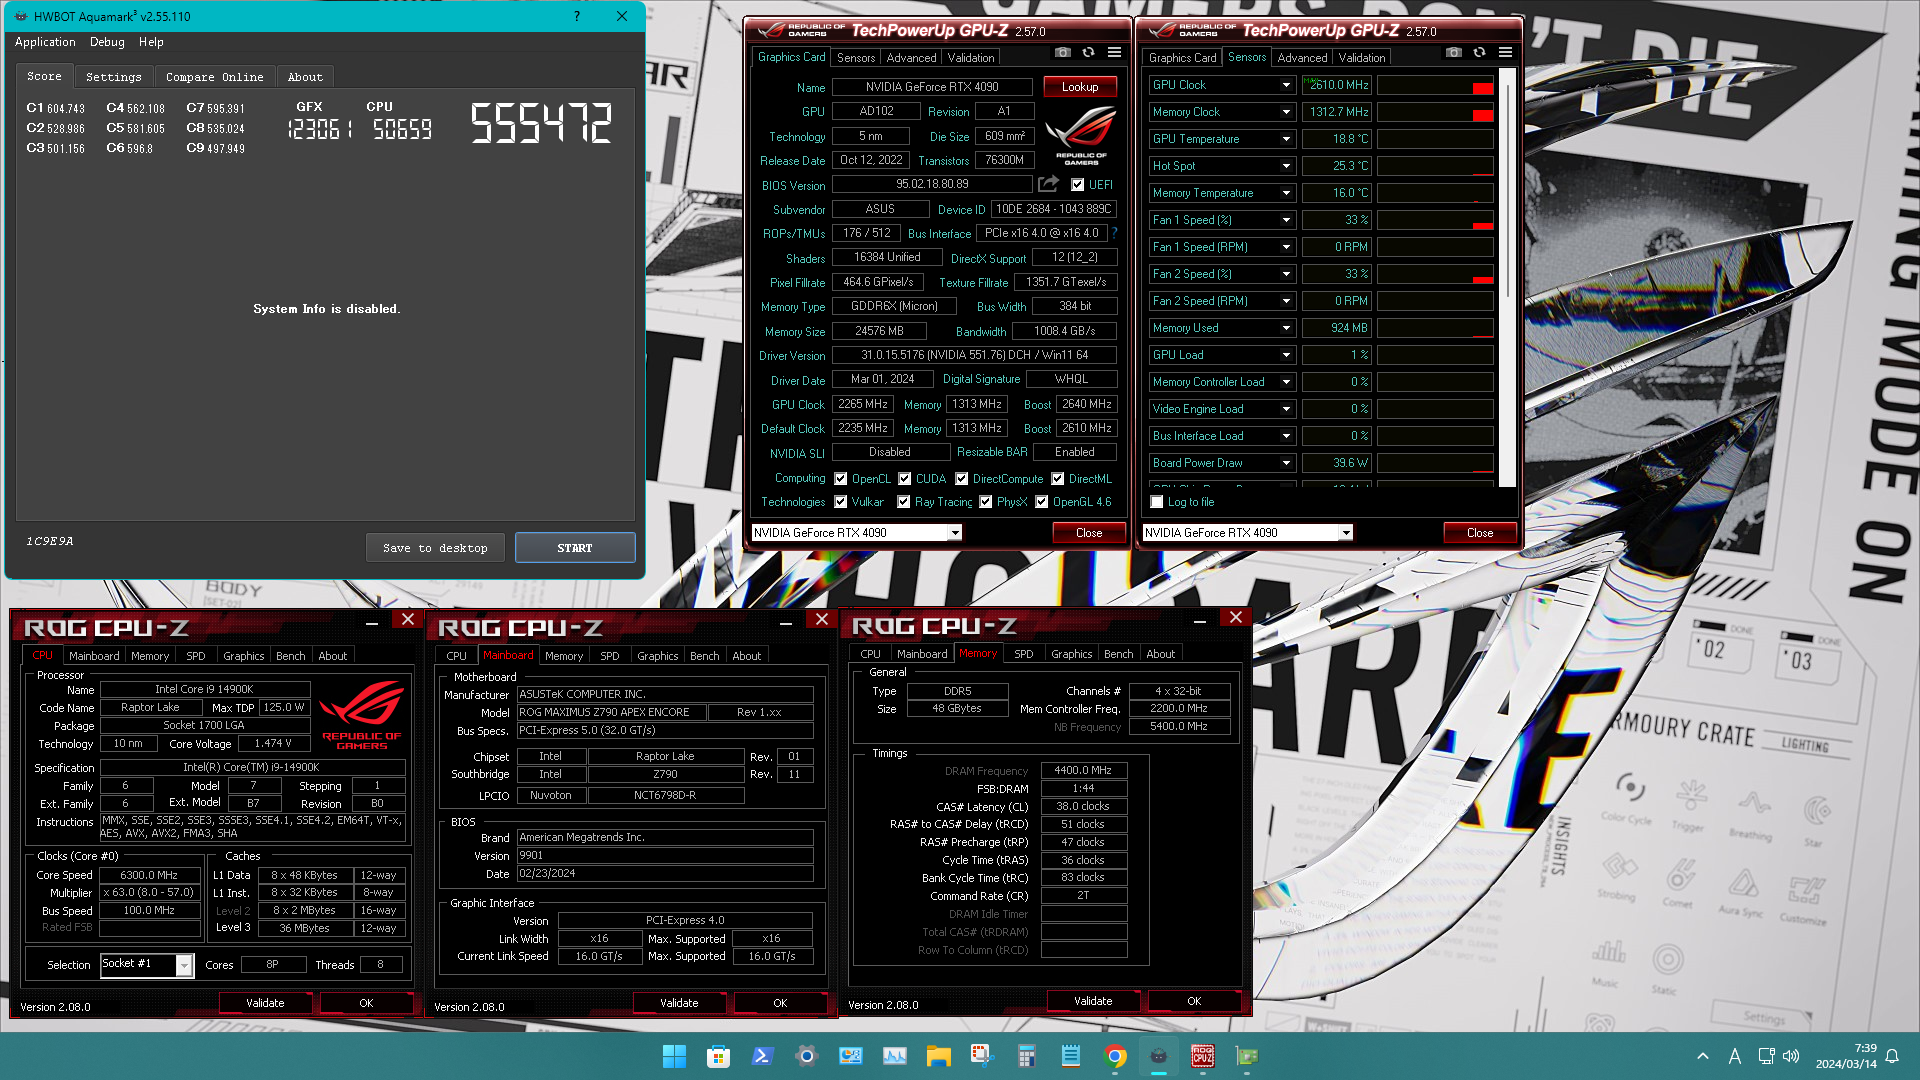
Task: Click the GPU Clock sensor graph bar
Action: pos(1435,85)
